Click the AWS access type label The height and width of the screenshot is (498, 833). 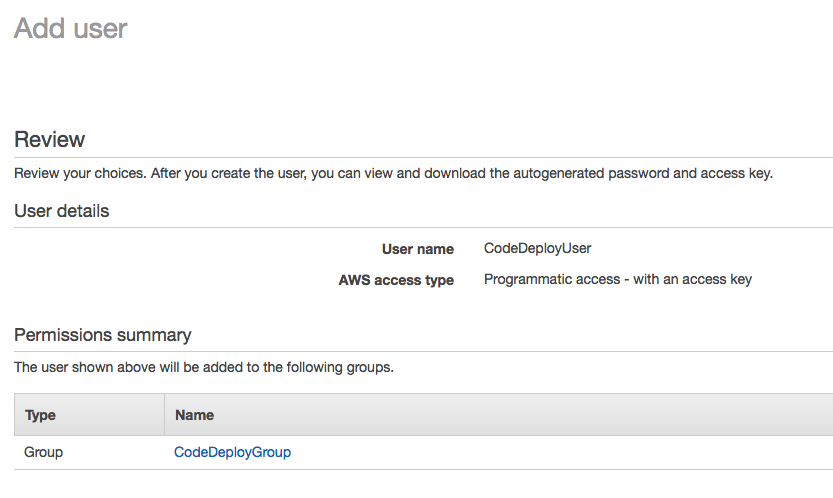396,280
